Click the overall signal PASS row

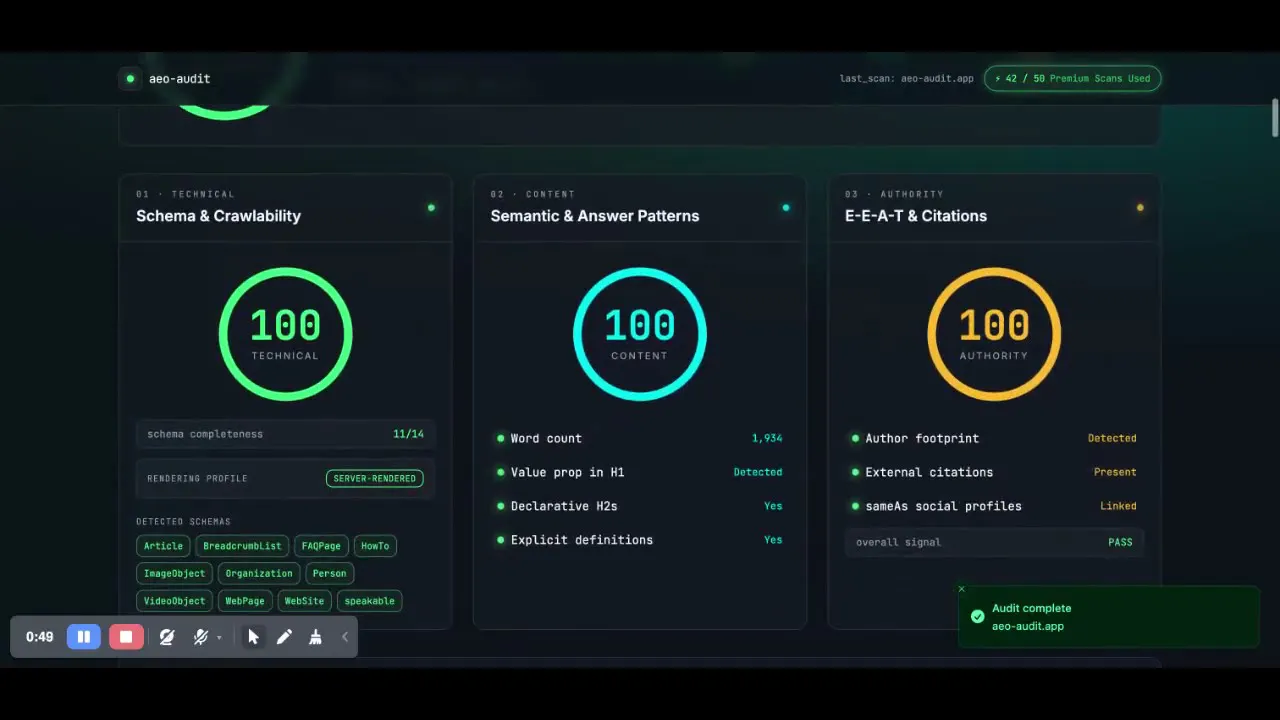coord(994,542)
